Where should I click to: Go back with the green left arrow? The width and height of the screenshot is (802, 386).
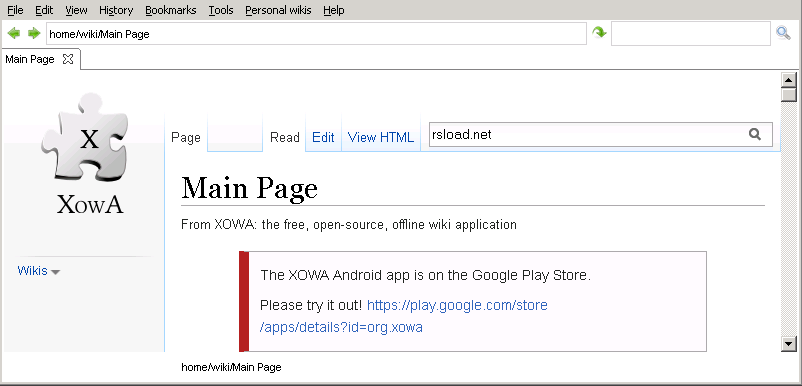click(14, 34)
